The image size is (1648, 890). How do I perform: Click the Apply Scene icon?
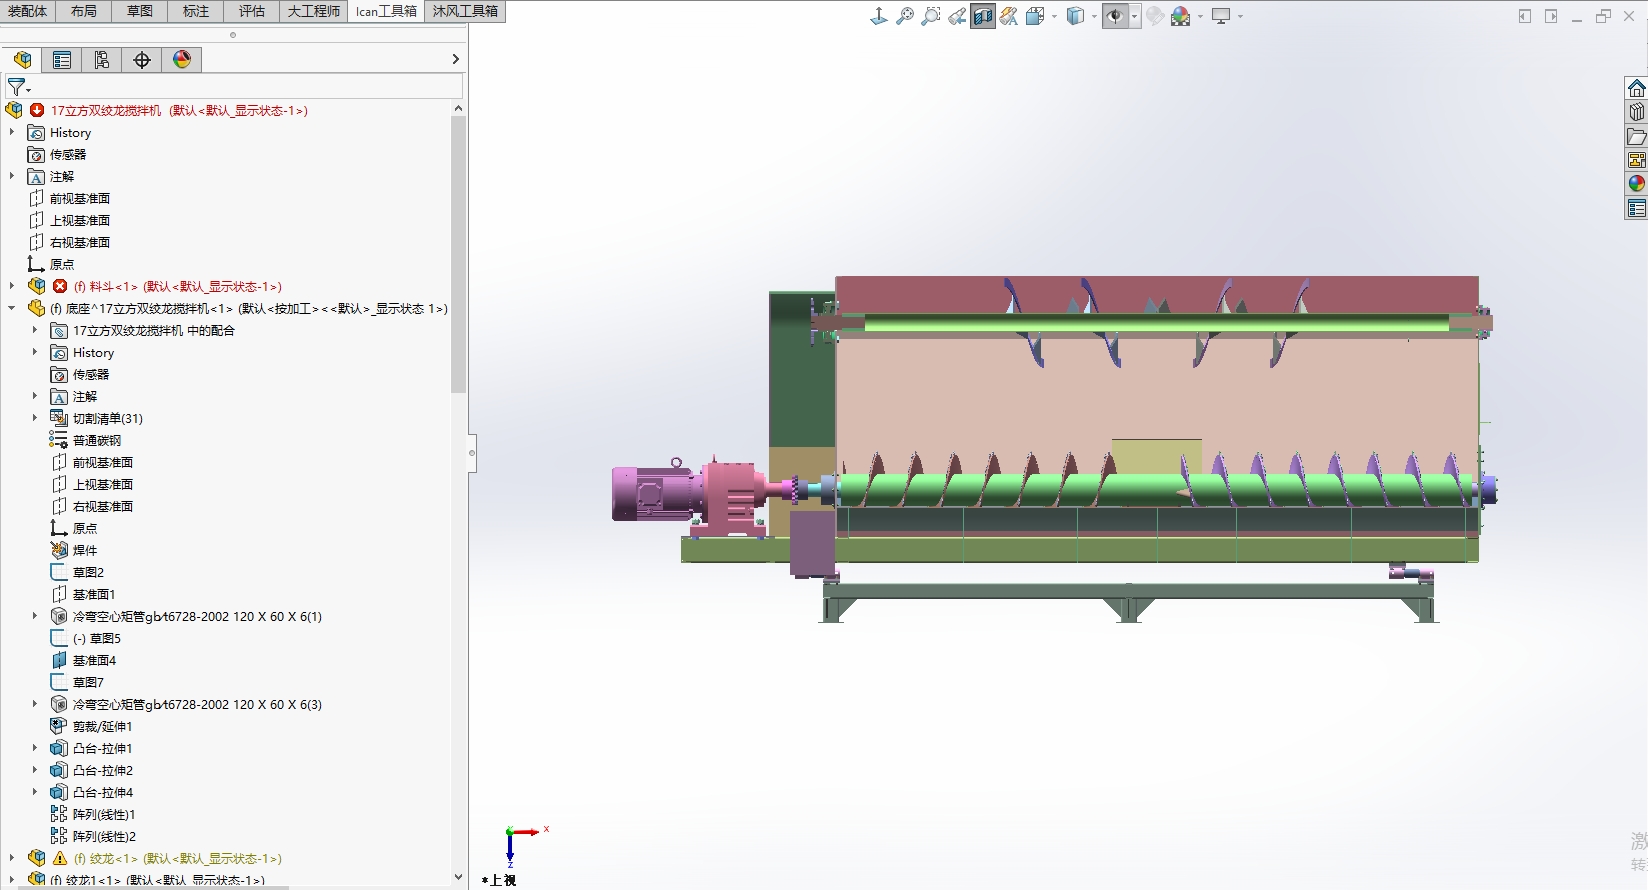coord(1181,16)
